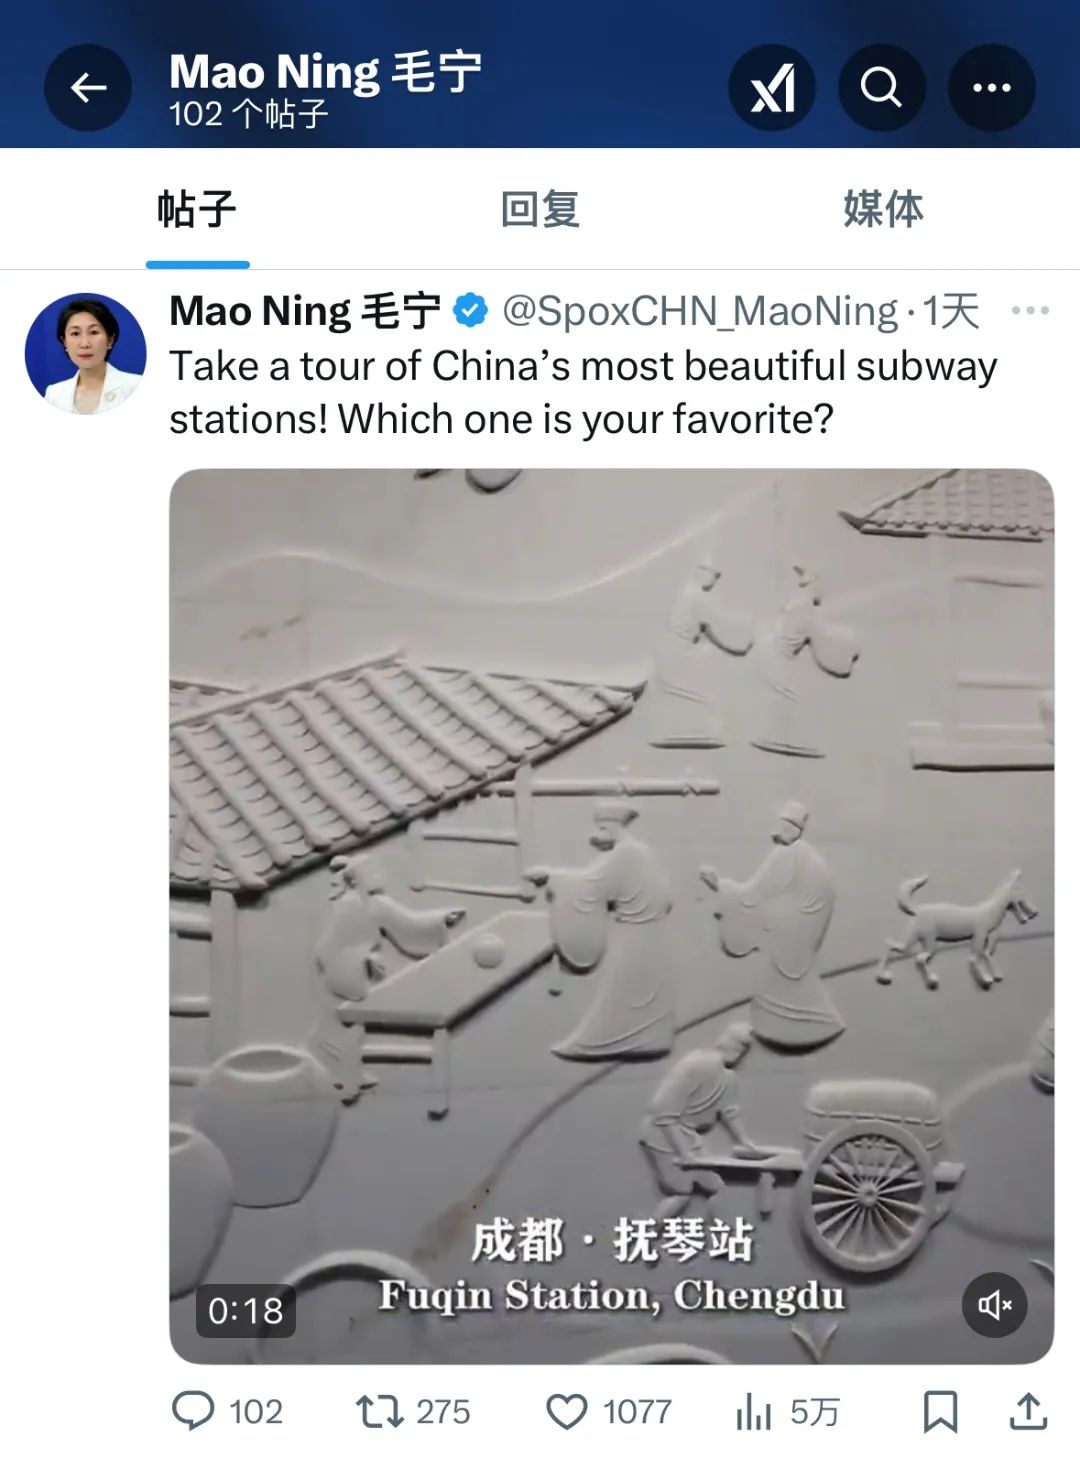Viewport: 1080px width, 1466px height.
Task: Open the profile three-dot menu
Action: [x=991, y=88]
